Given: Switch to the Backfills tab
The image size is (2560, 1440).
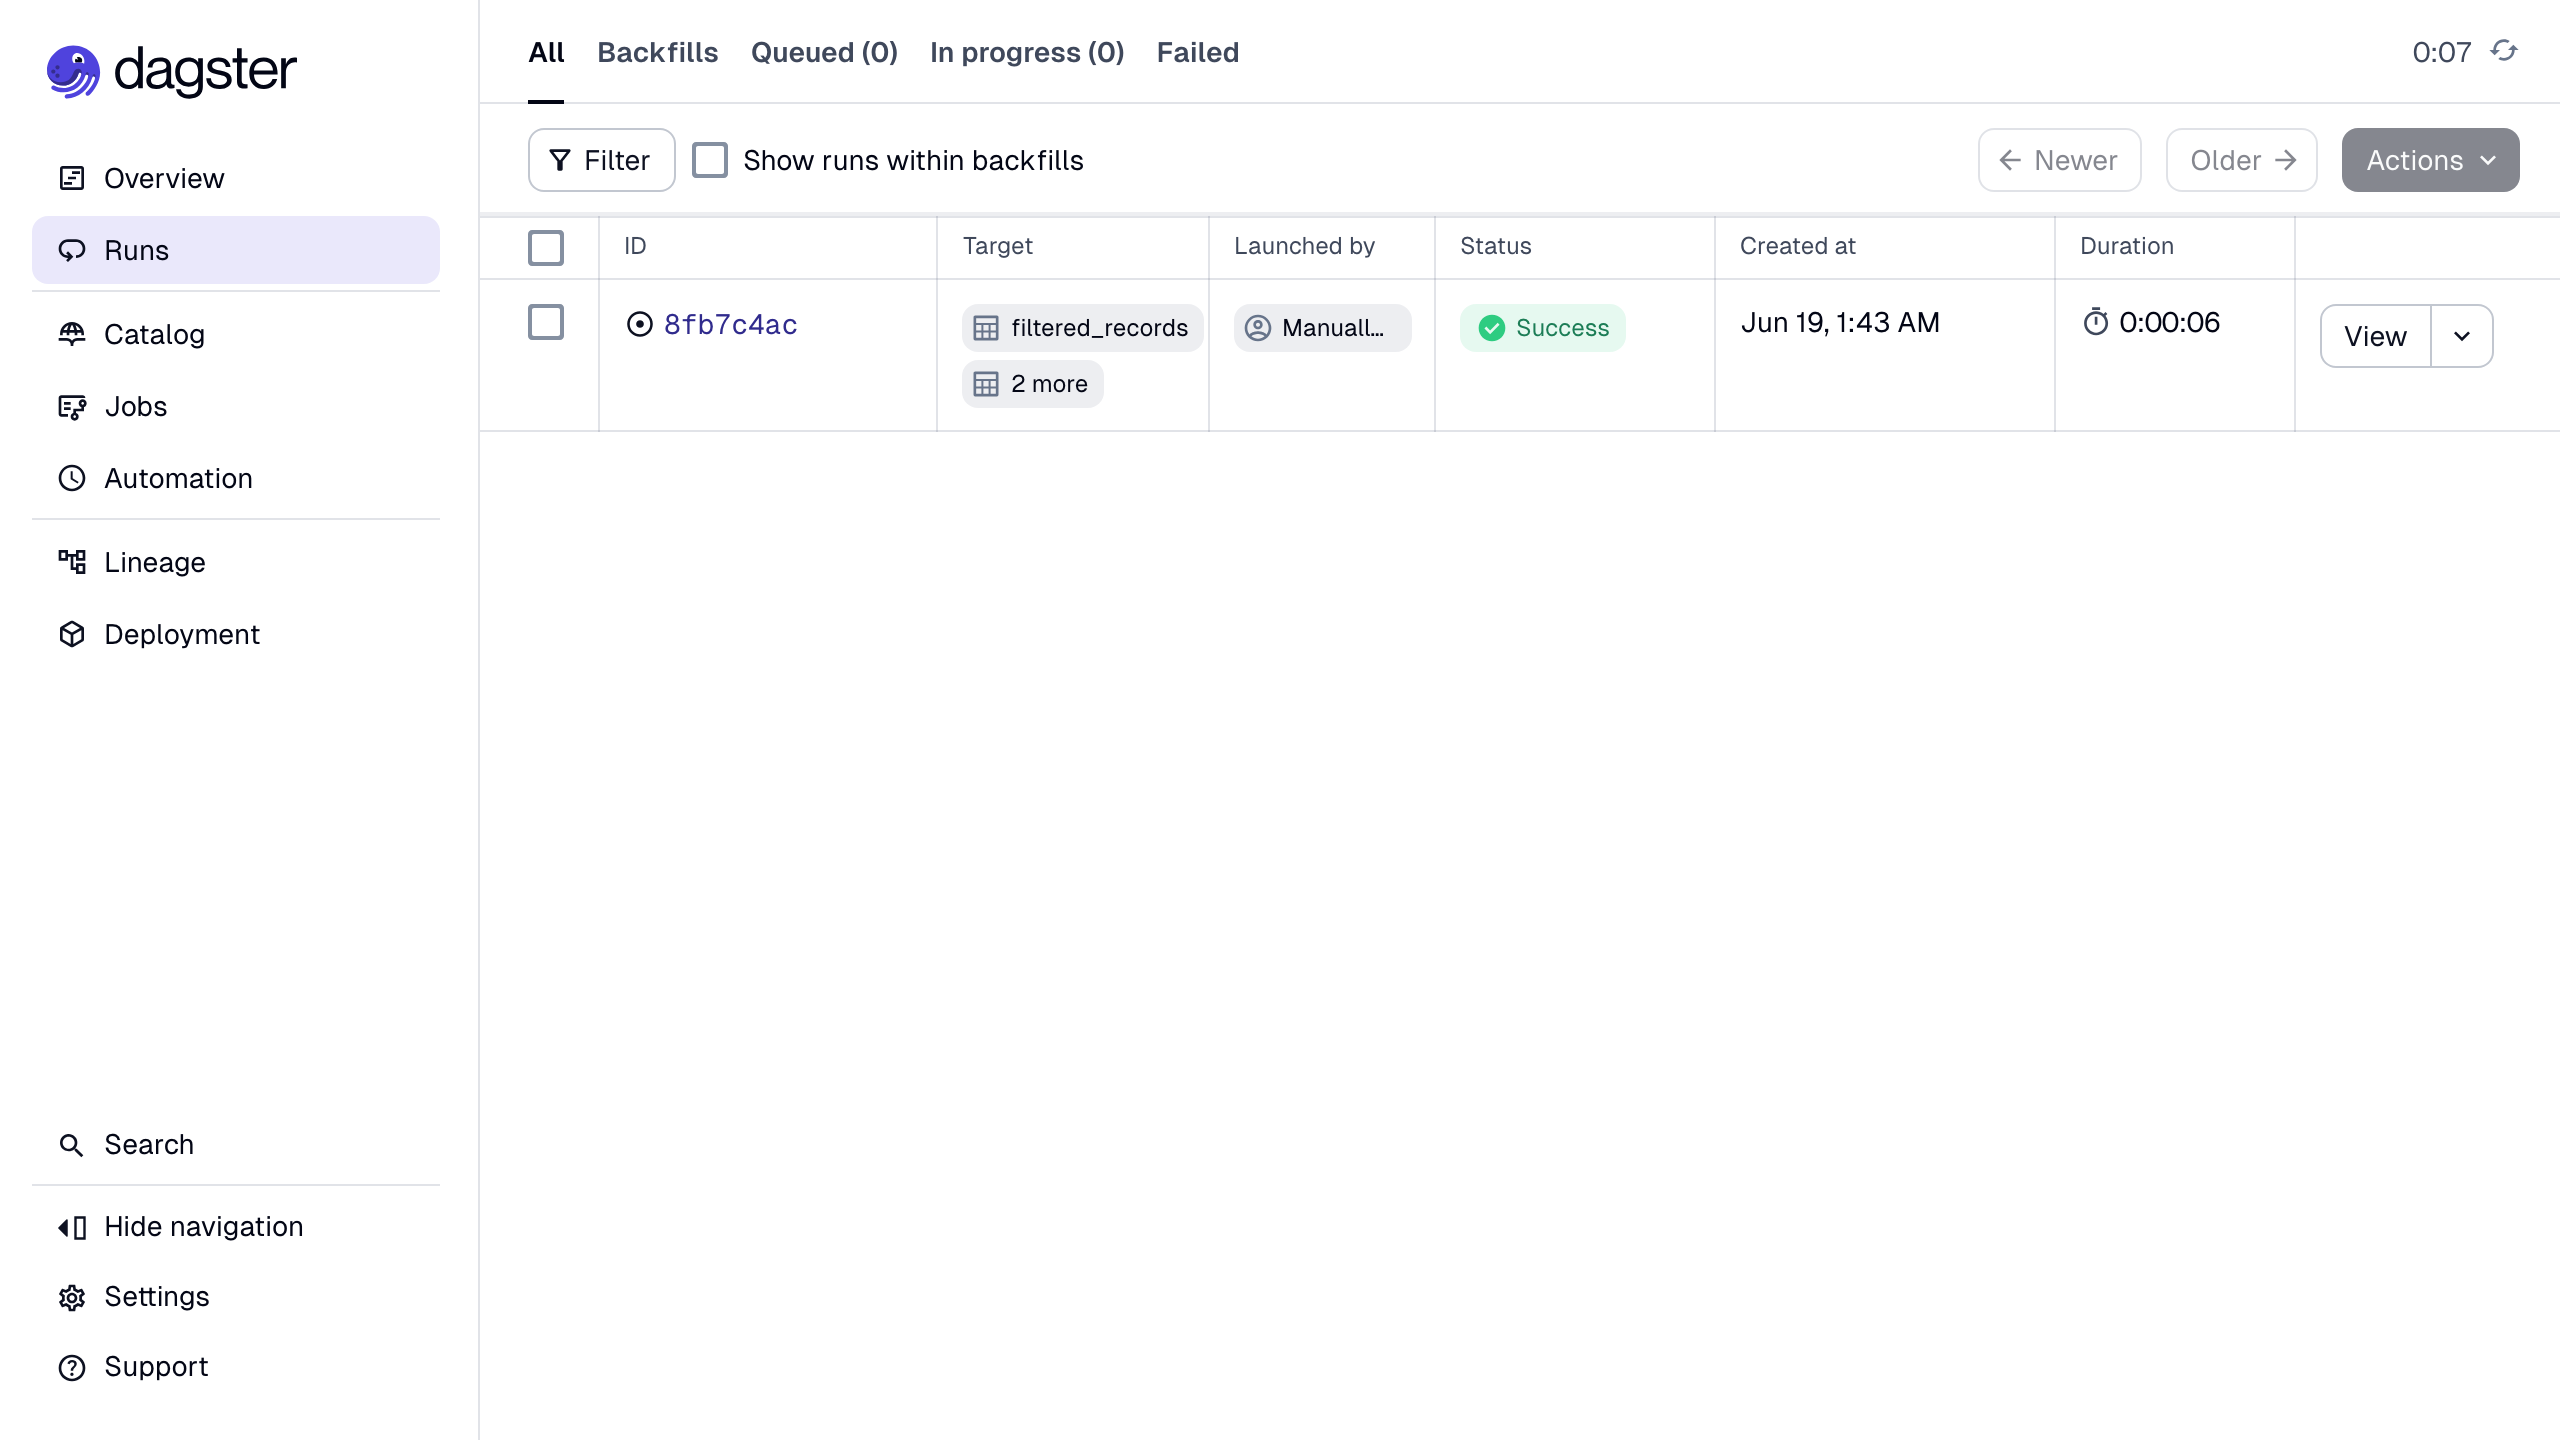Looking at the screenshot, I should pos(658,52).
